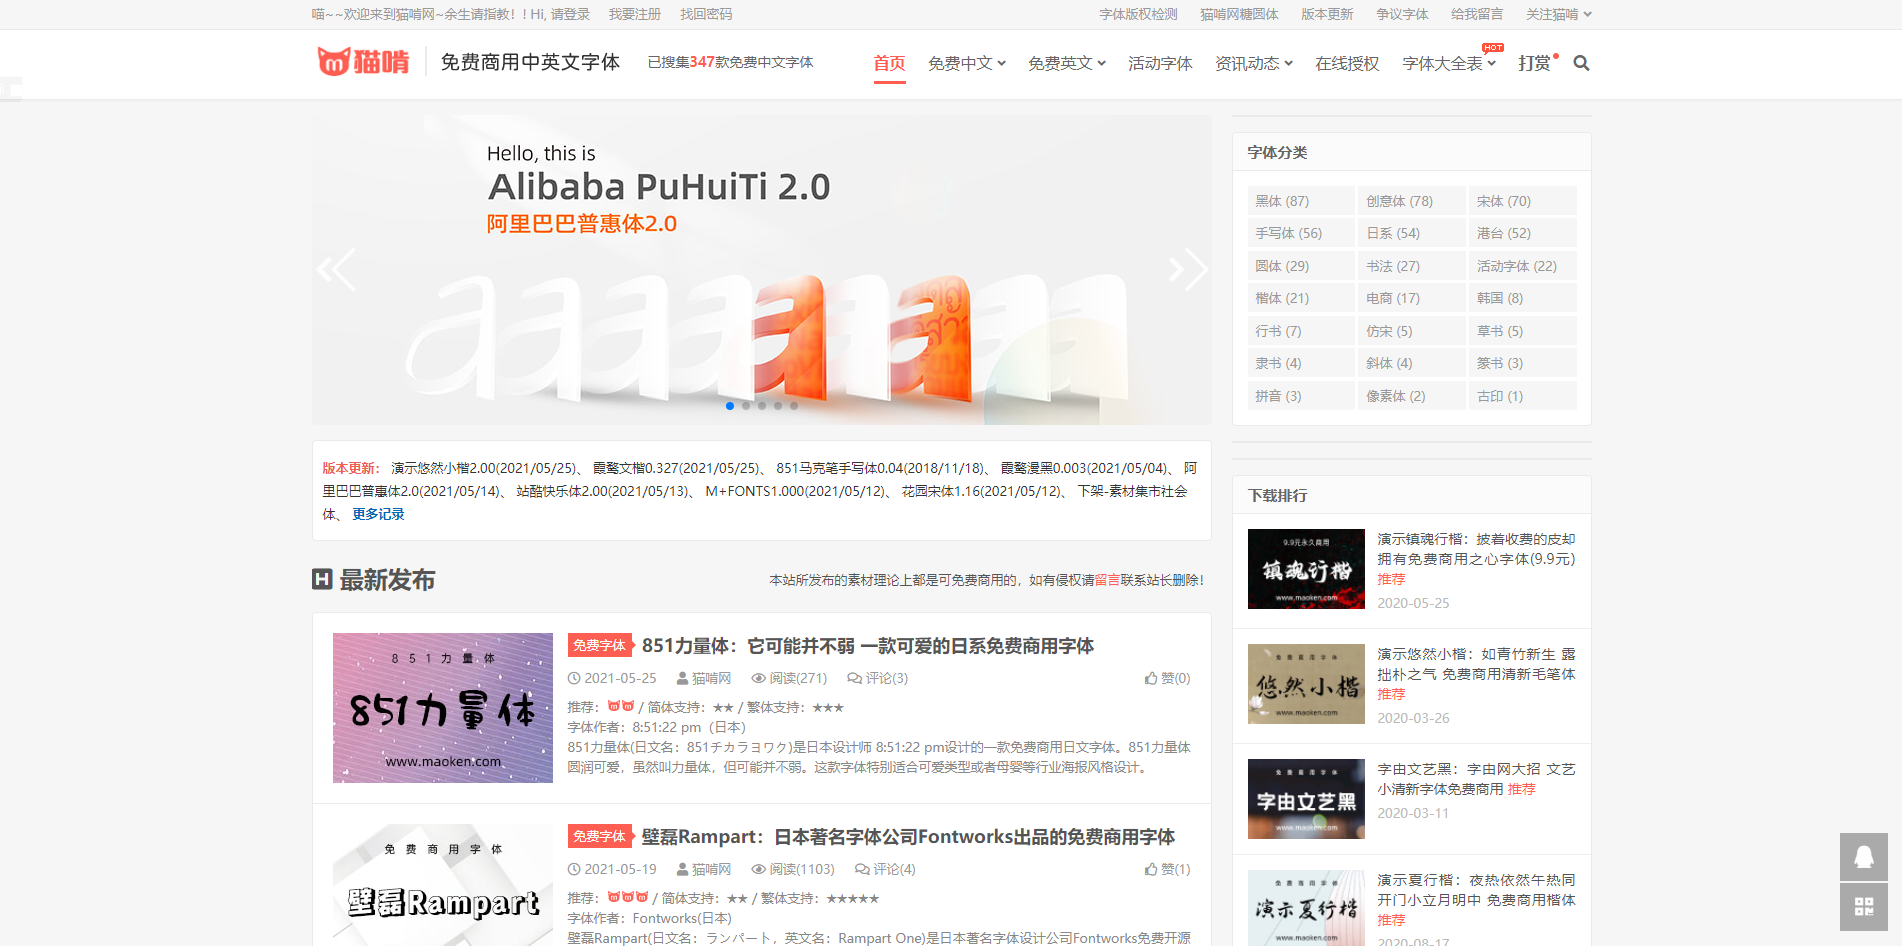
Task: Open 镇魂行楷 ranking thumbnail
Action: click(1306, 569)
